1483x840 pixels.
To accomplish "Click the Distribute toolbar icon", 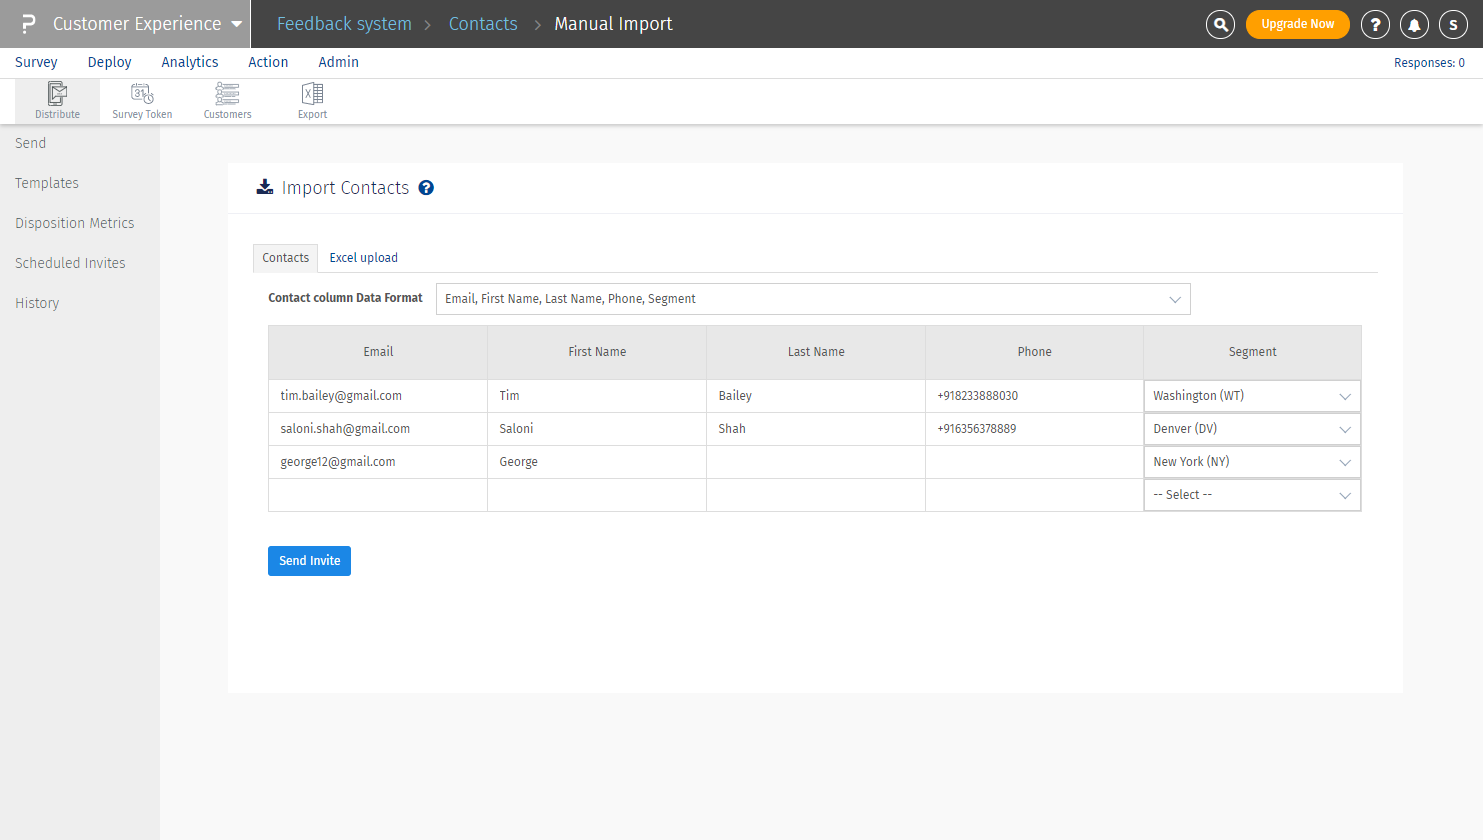I will pyautogui.click(x=57, y=94).
